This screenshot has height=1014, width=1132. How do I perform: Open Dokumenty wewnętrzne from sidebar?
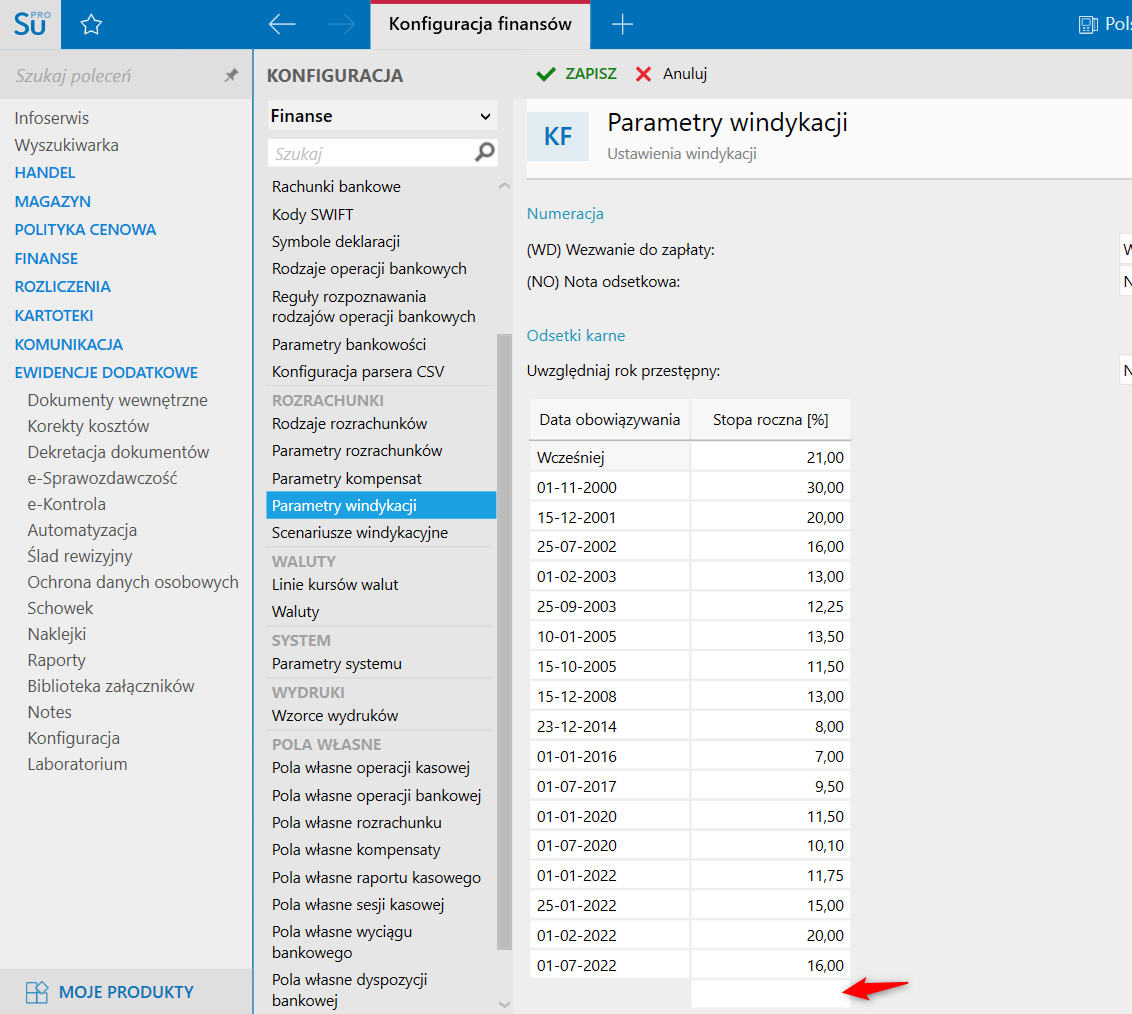(x=118, y=400)
